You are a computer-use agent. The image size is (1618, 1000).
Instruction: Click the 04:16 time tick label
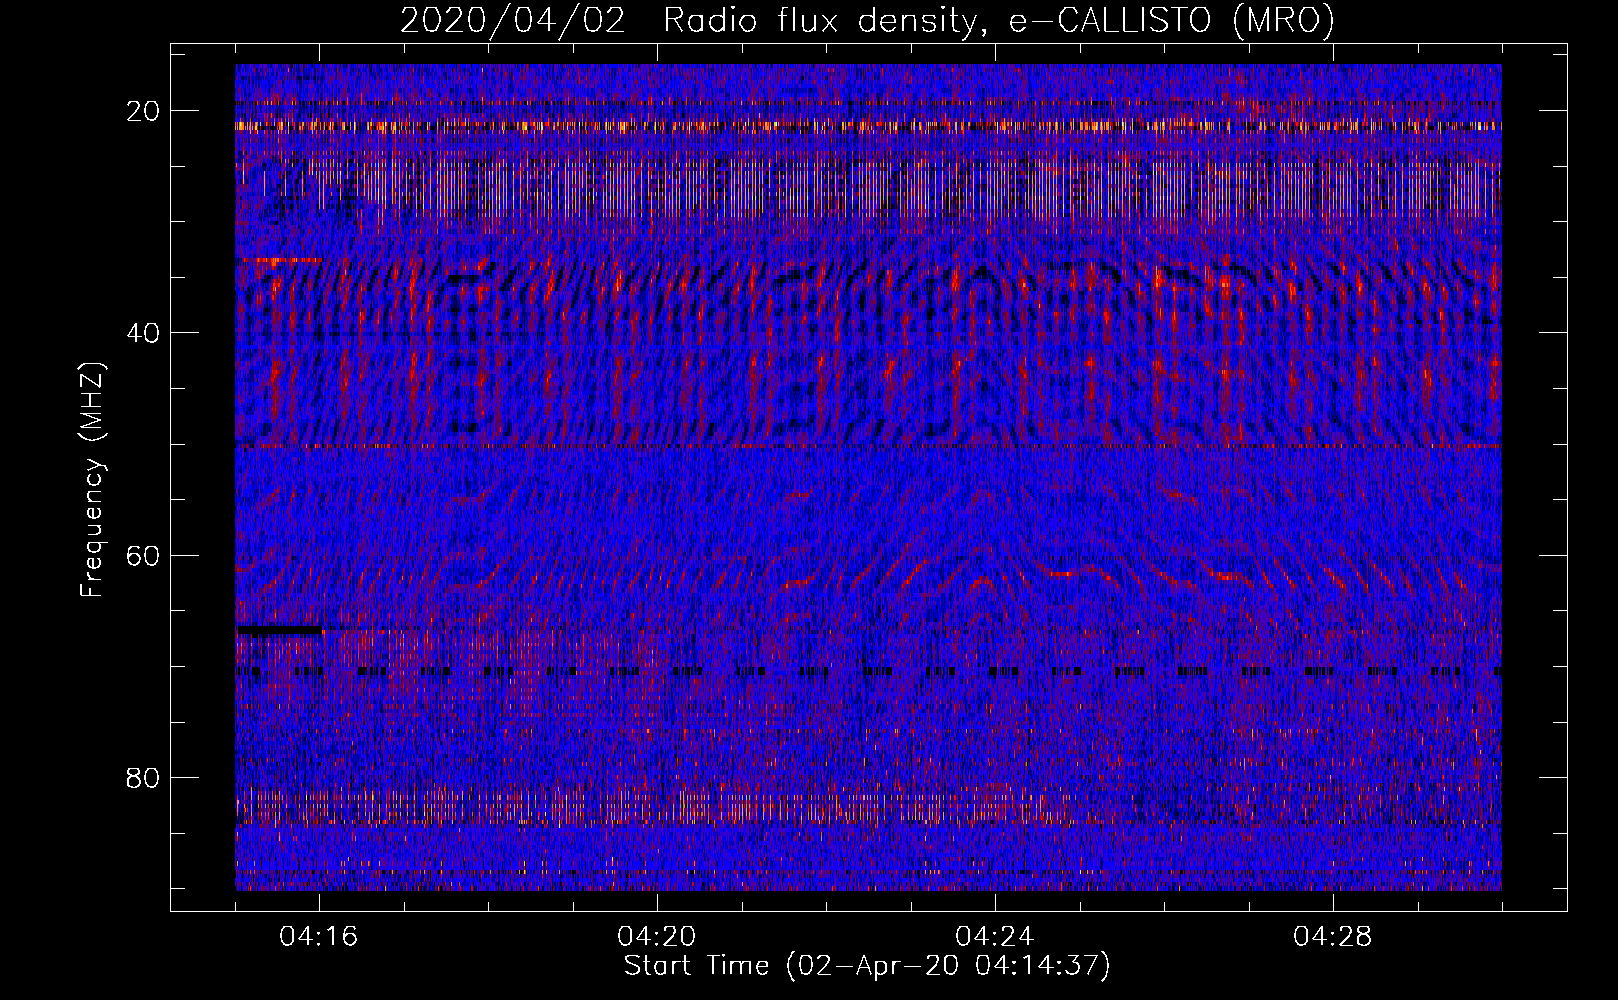[319, 937]
